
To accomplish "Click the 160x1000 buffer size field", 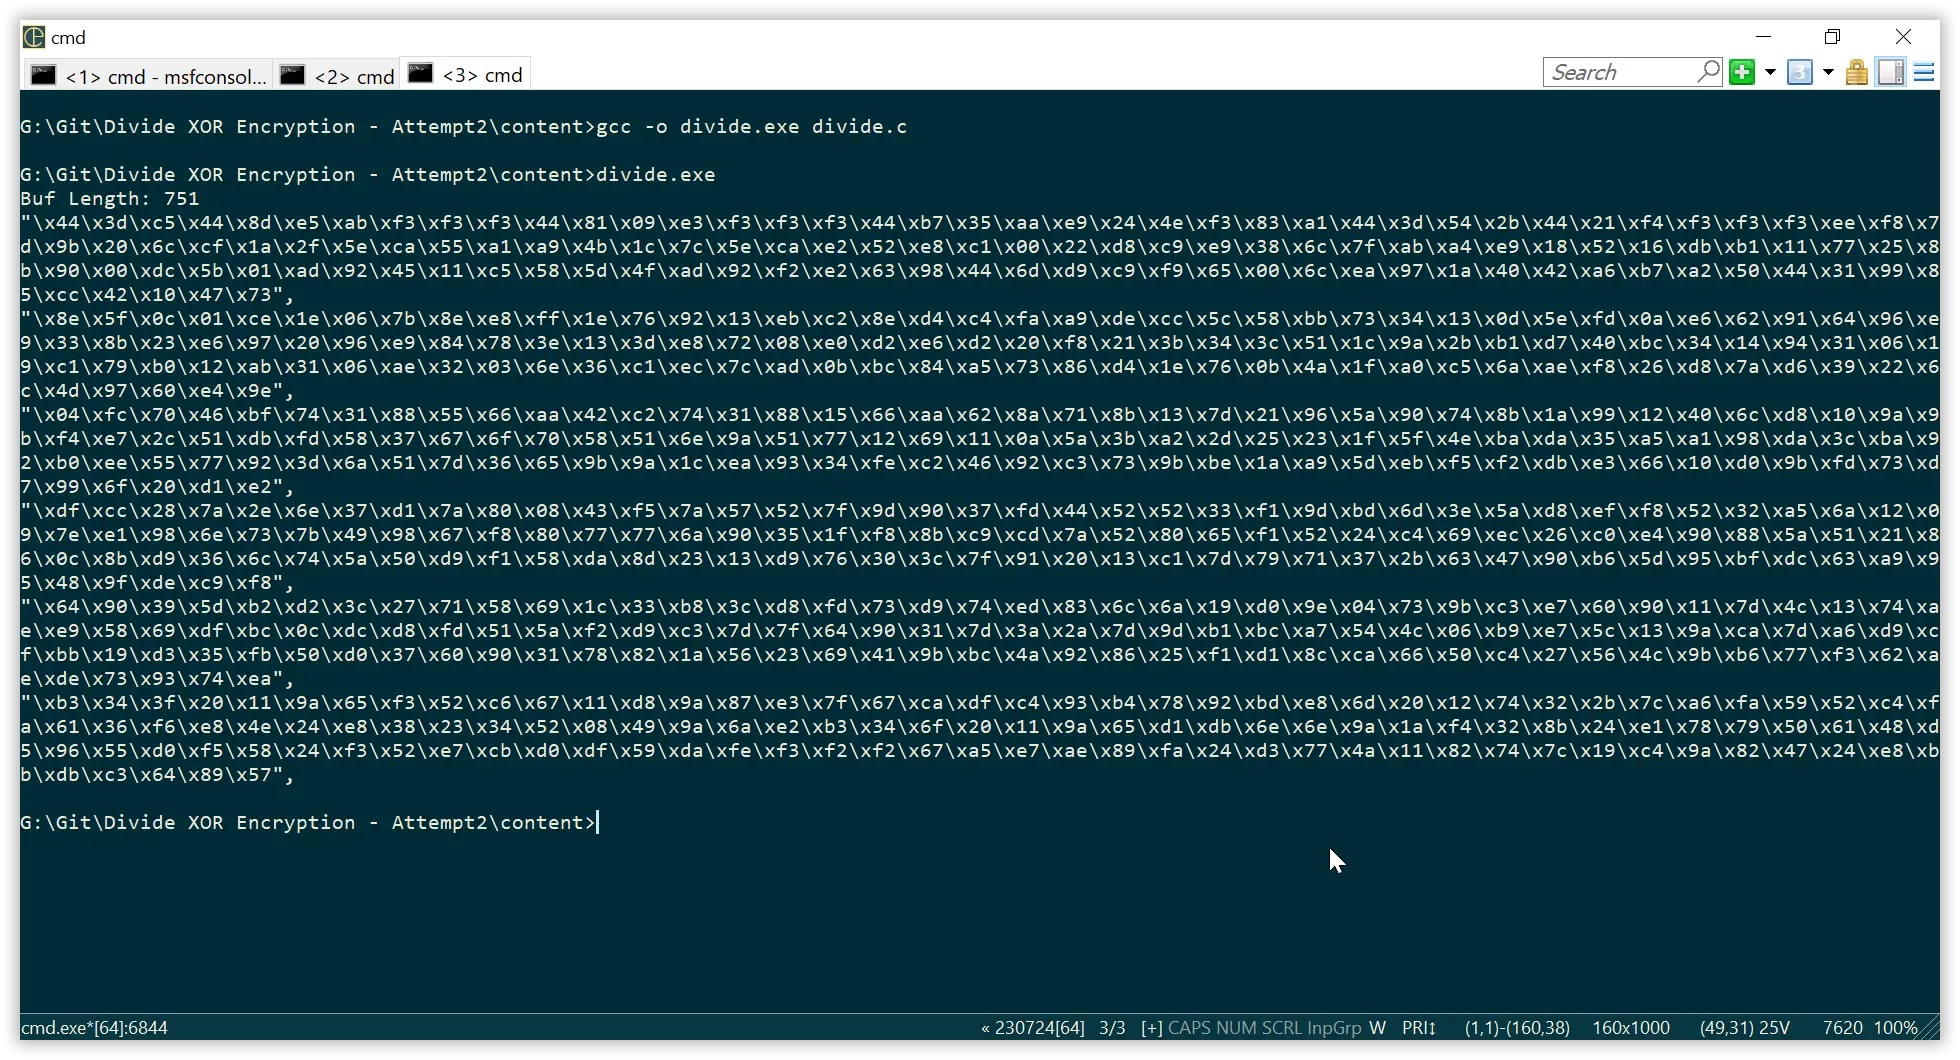I will 1631,1027.
